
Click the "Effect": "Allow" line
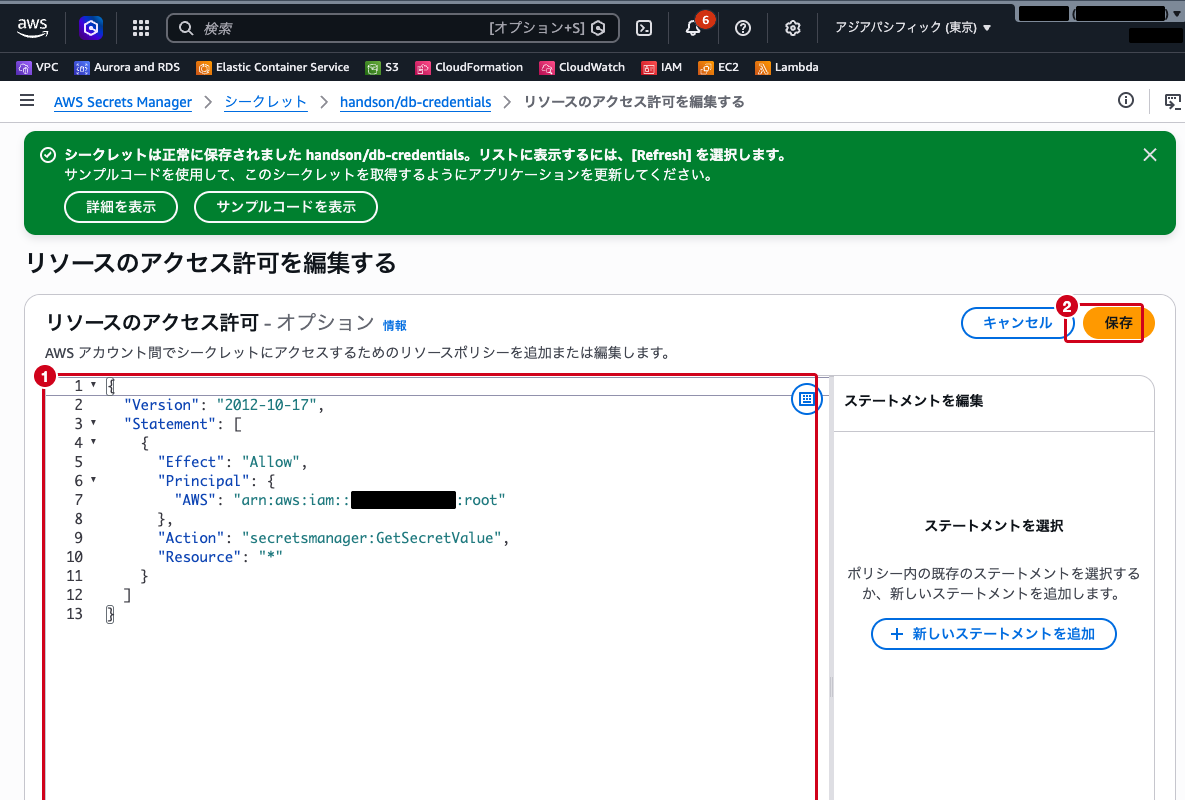pos(232,462)
